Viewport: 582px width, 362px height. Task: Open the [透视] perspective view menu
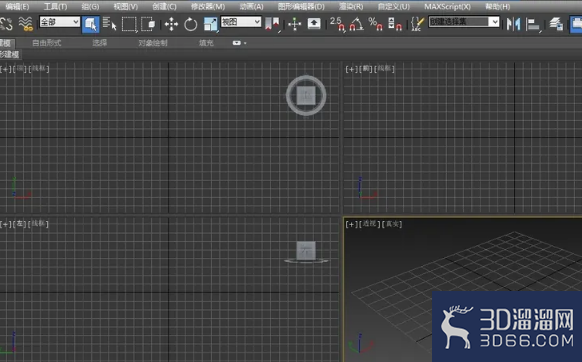pos(370,224)
